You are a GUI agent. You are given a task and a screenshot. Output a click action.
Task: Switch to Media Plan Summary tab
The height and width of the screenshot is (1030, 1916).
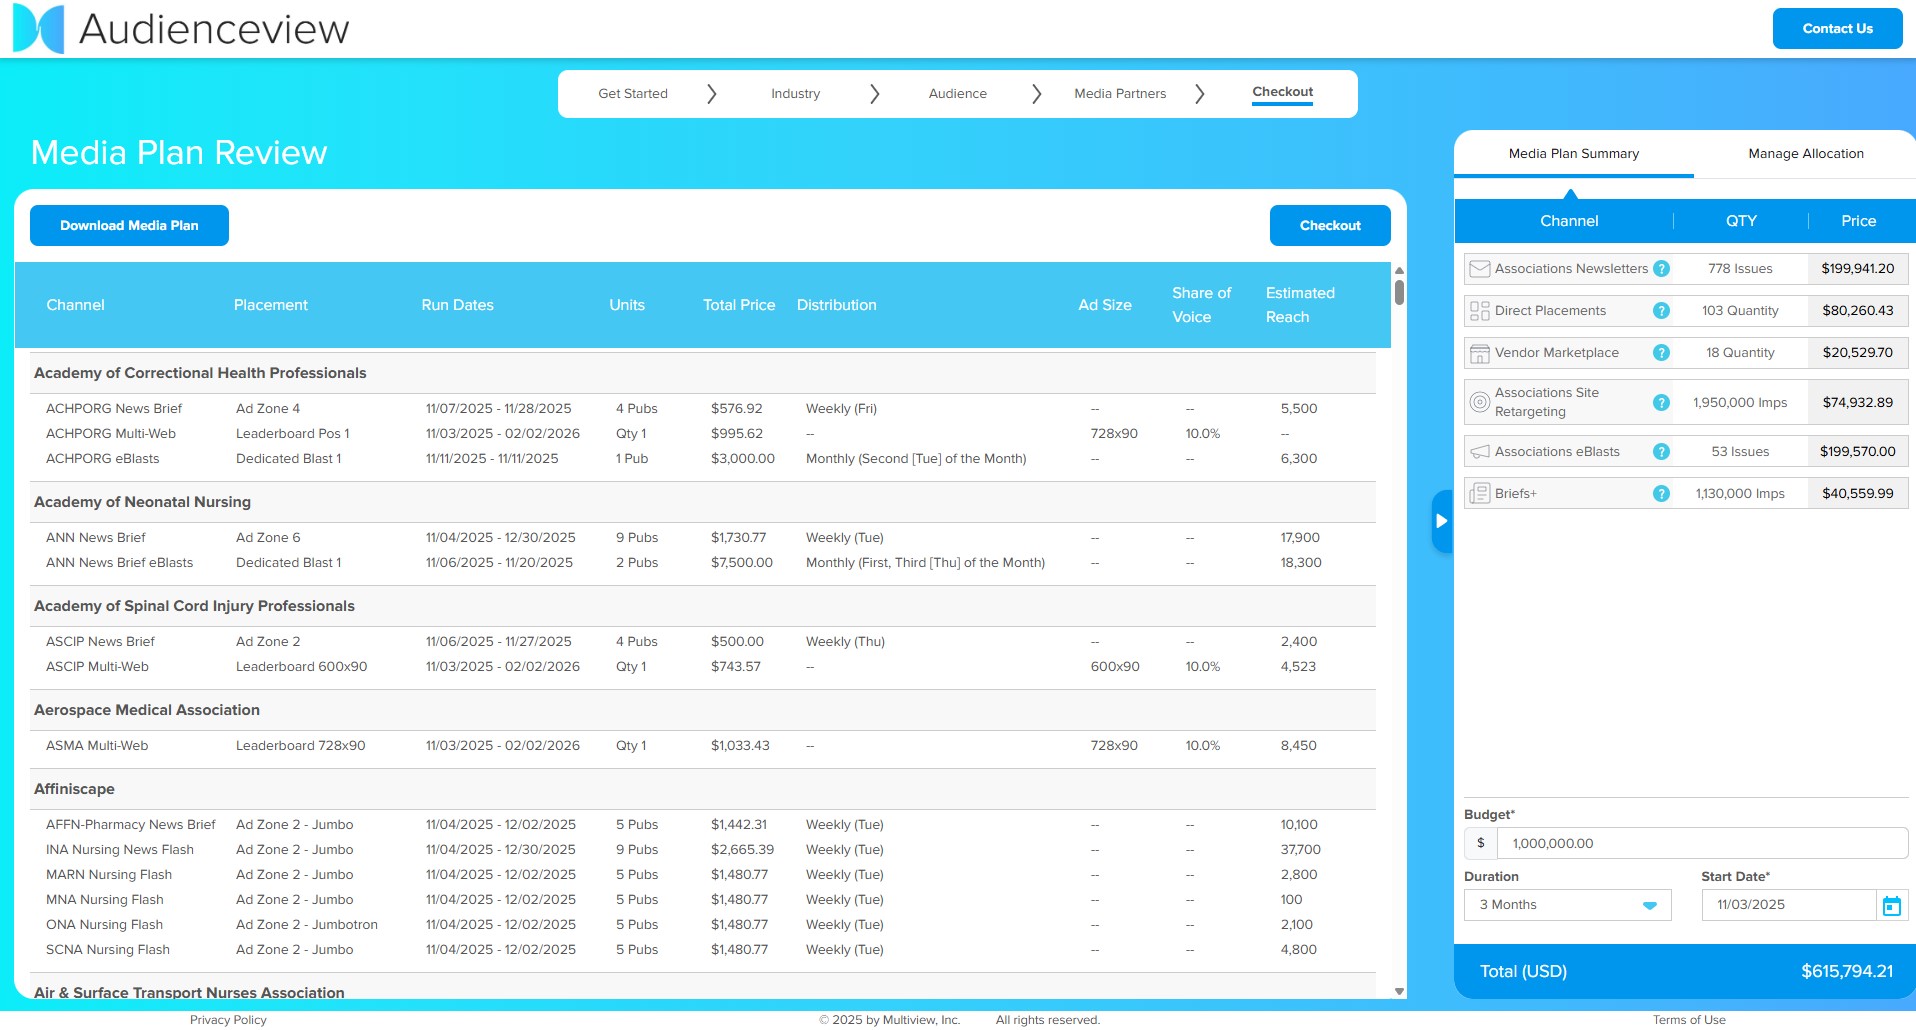(x=1574, y=154)
